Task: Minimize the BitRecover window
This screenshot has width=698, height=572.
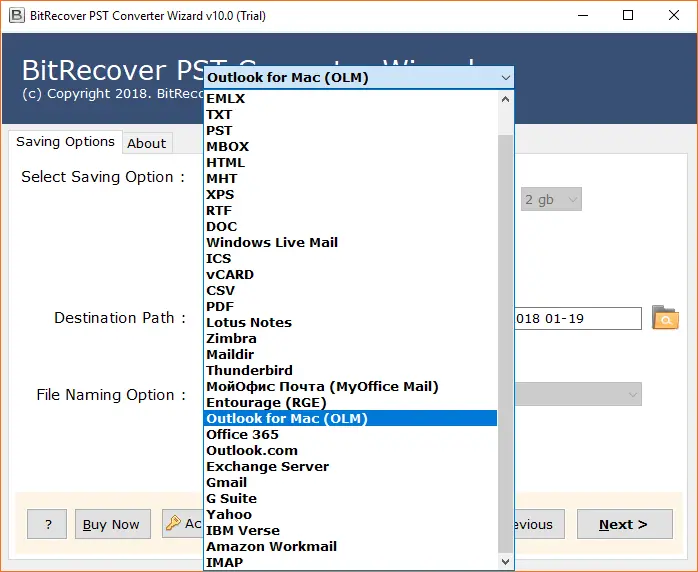Action: 583,16
